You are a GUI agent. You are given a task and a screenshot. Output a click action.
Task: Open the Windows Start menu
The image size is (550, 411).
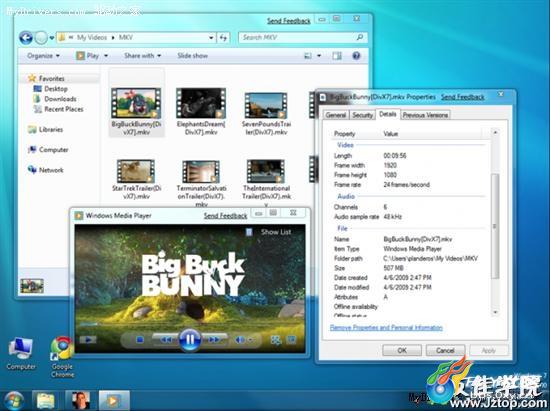(x=13, y=401)
